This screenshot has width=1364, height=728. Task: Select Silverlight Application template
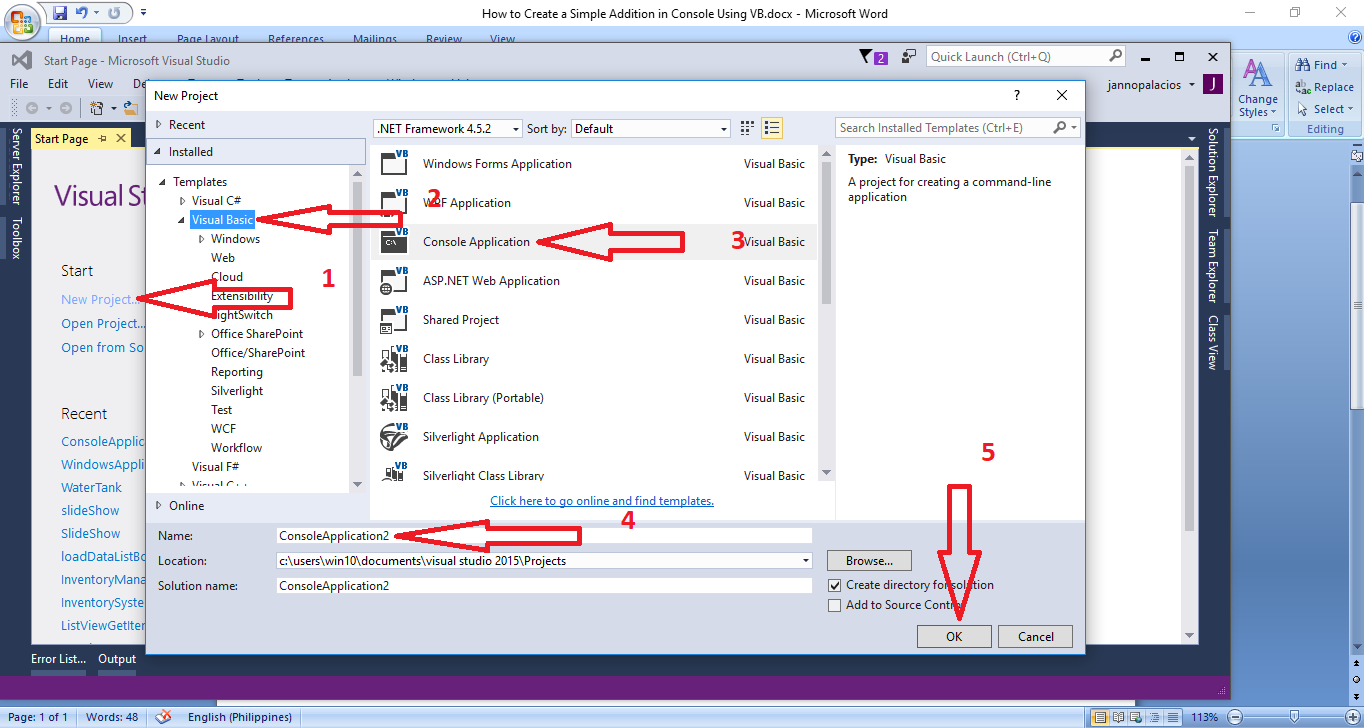594,437
